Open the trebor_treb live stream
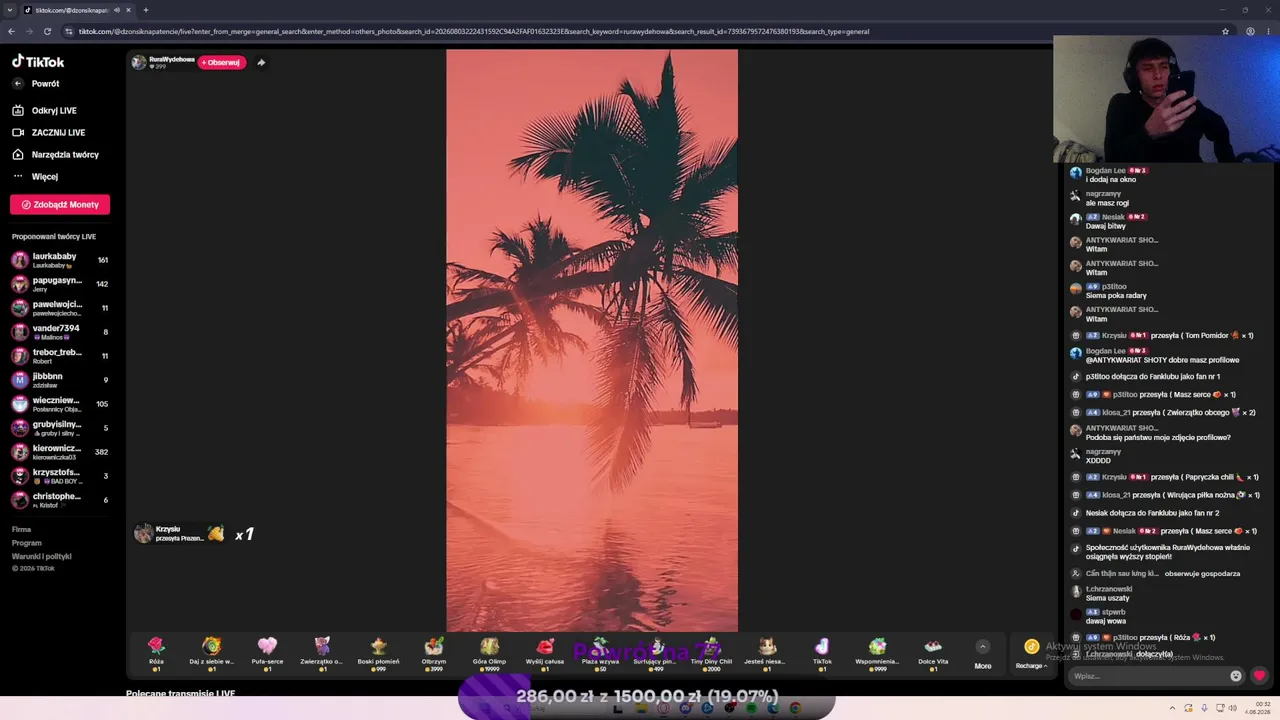Screen dimensions: 1280x720 point(60,356)
